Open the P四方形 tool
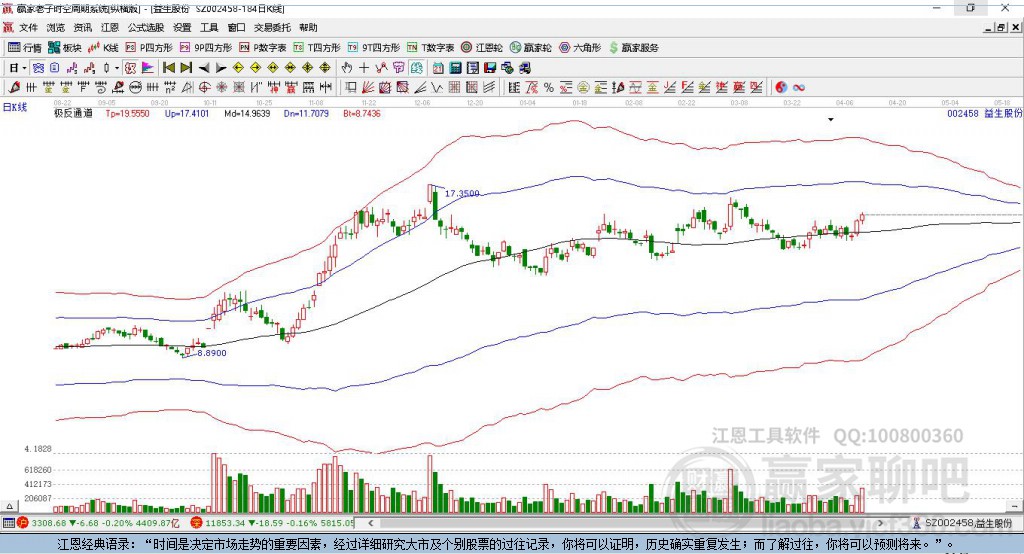Viewport: 1024px width, 554px height. 149,48
